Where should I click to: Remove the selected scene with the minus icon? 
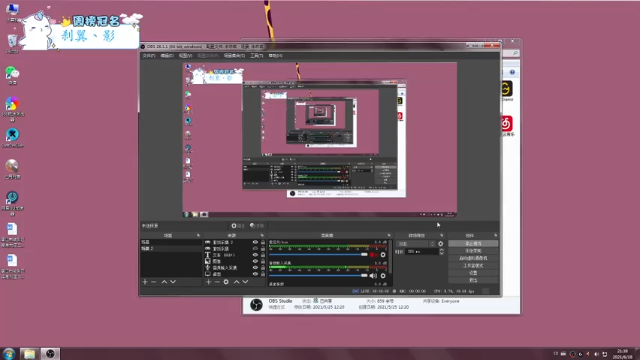pos(153,282)
